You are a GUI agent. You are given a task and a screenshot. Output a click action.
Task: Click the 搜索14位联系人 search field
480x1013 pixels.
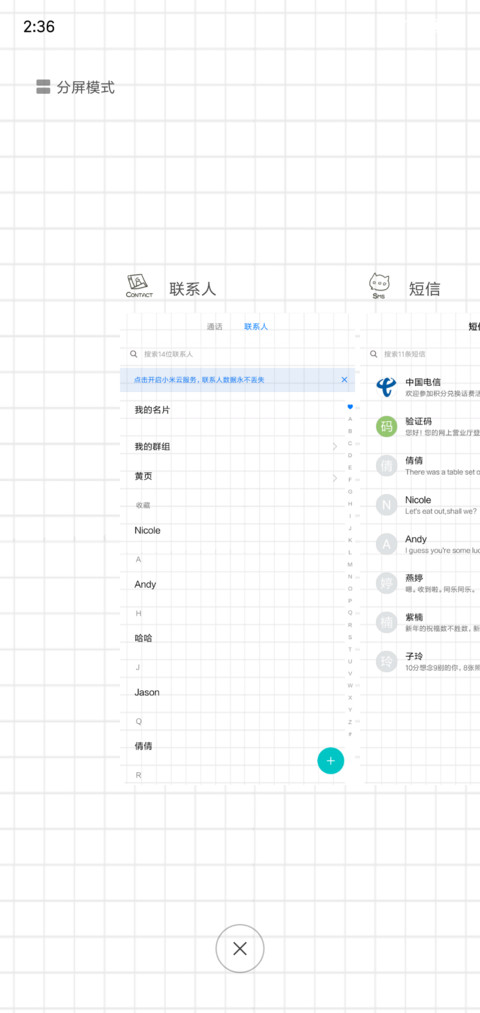238,354
